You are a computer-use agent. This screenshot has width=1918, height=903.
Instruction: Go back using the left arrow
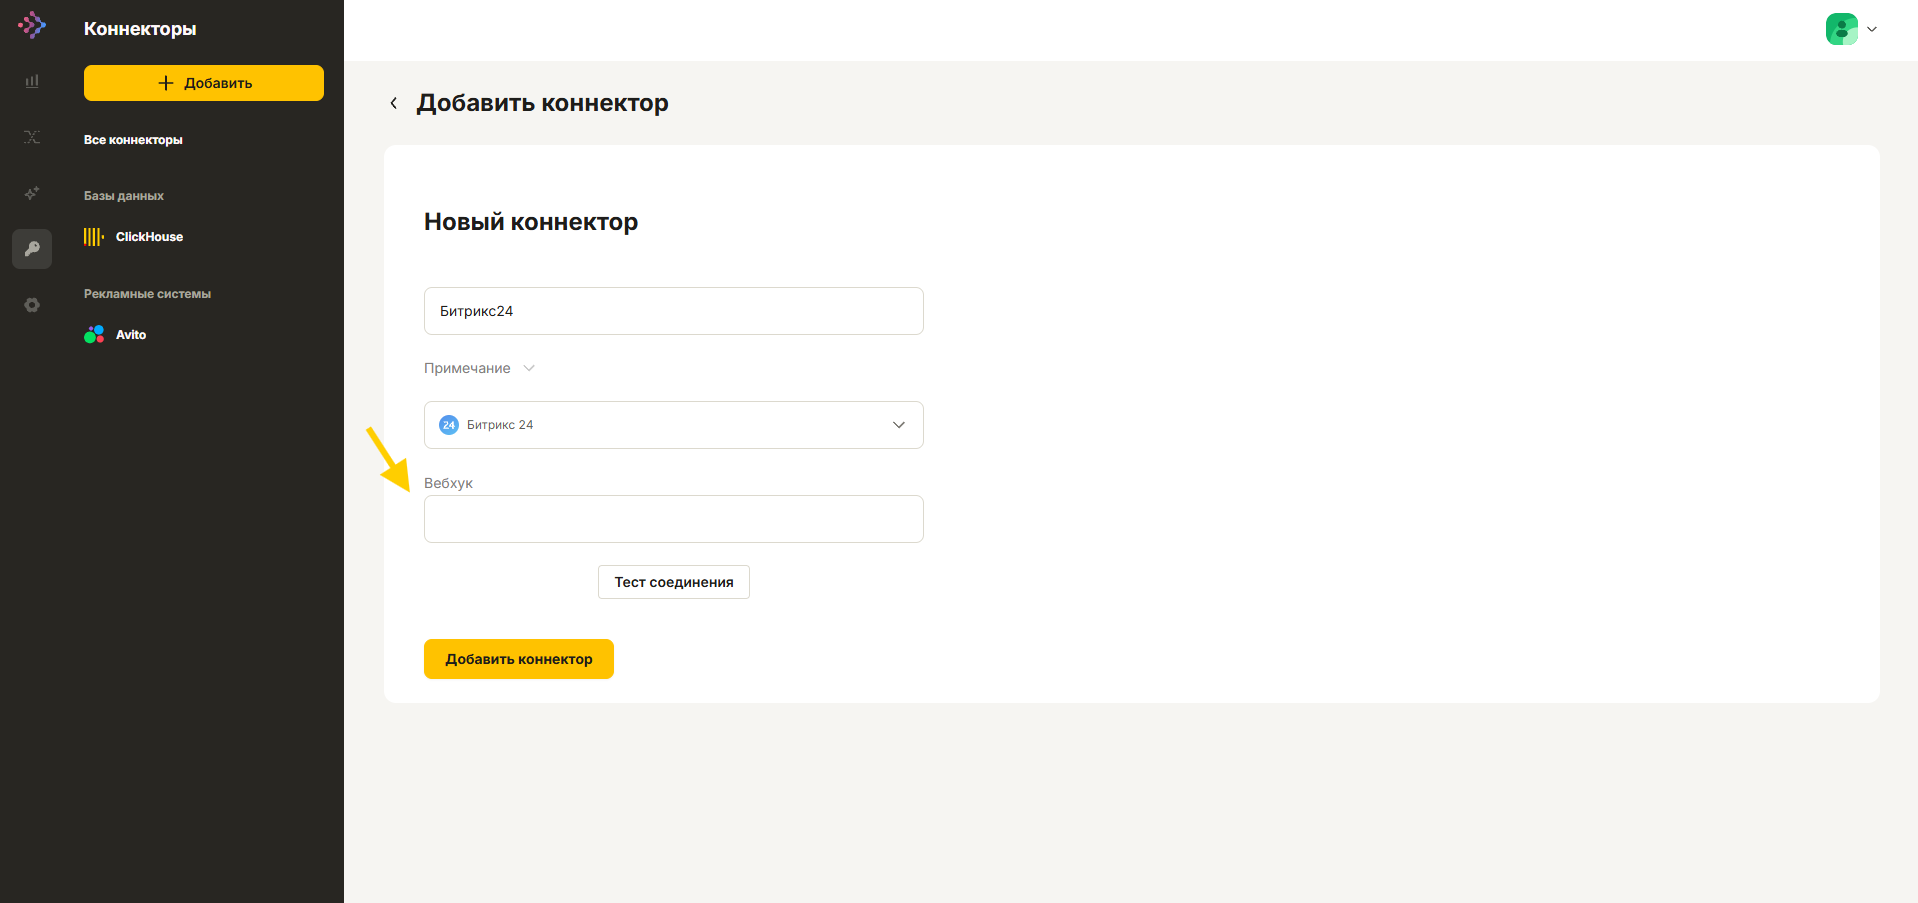[394, 103]
